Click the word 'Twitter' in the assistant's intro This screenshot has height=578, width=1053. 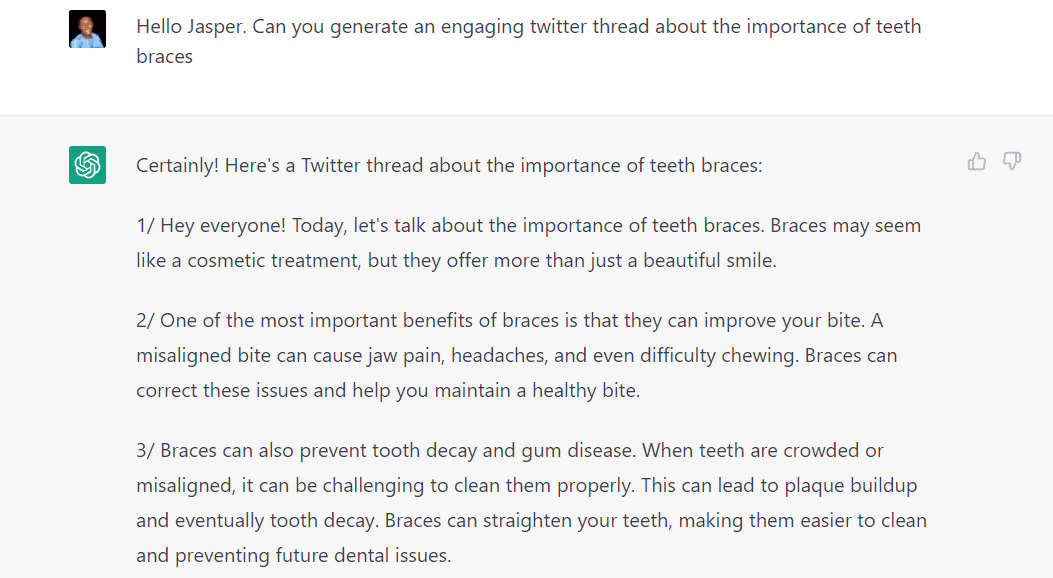pyautogui.click(x=330, y=165)
